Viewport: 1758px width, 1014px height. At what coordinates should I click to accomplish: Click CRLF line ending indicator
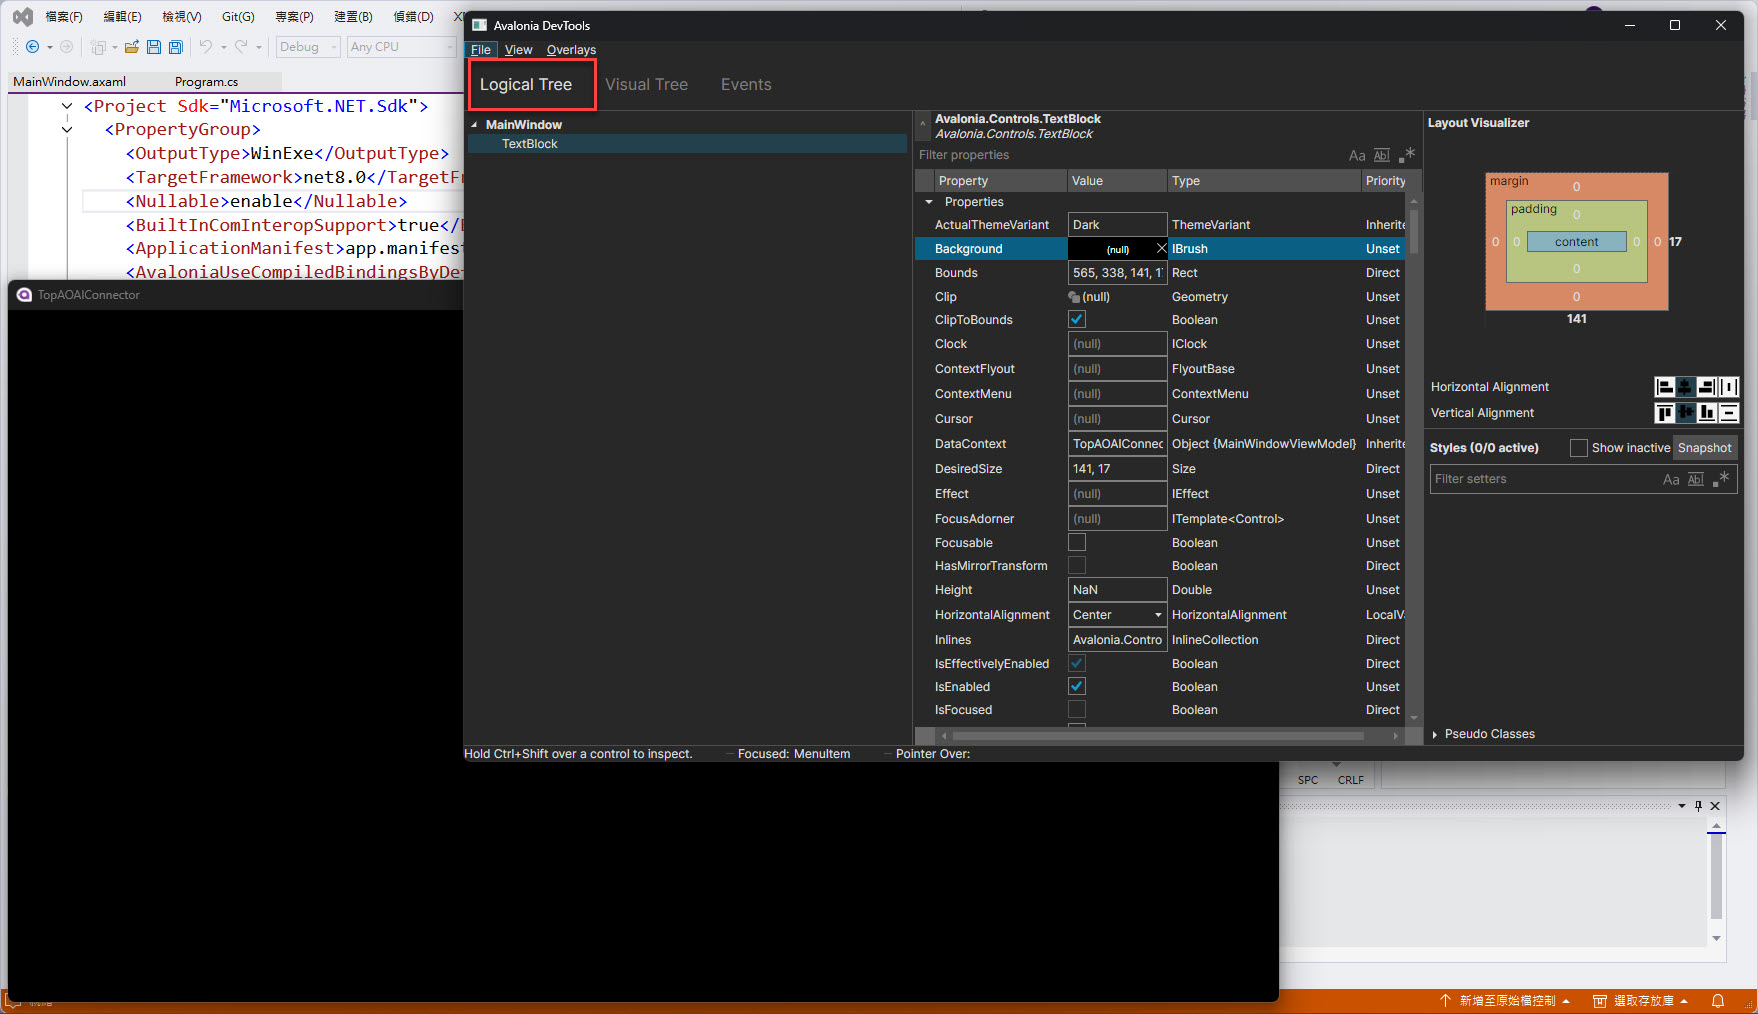pyautogui.click(x=1350, y=780)
